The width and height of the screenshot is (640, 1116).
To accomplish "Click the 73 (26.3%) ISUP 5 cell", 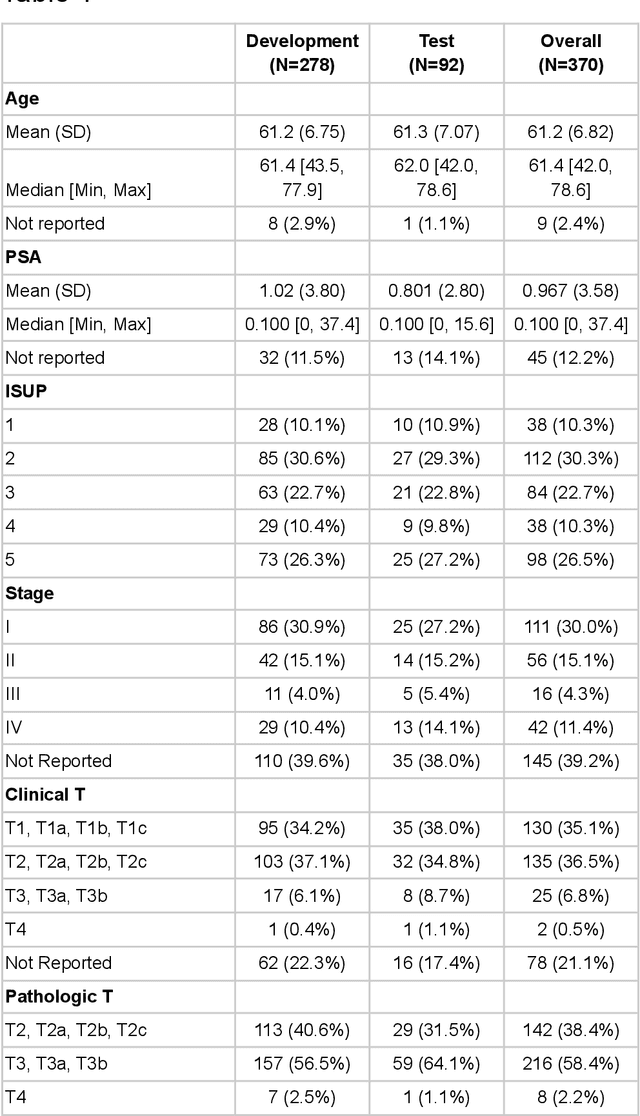I will (x=302, y=559).
